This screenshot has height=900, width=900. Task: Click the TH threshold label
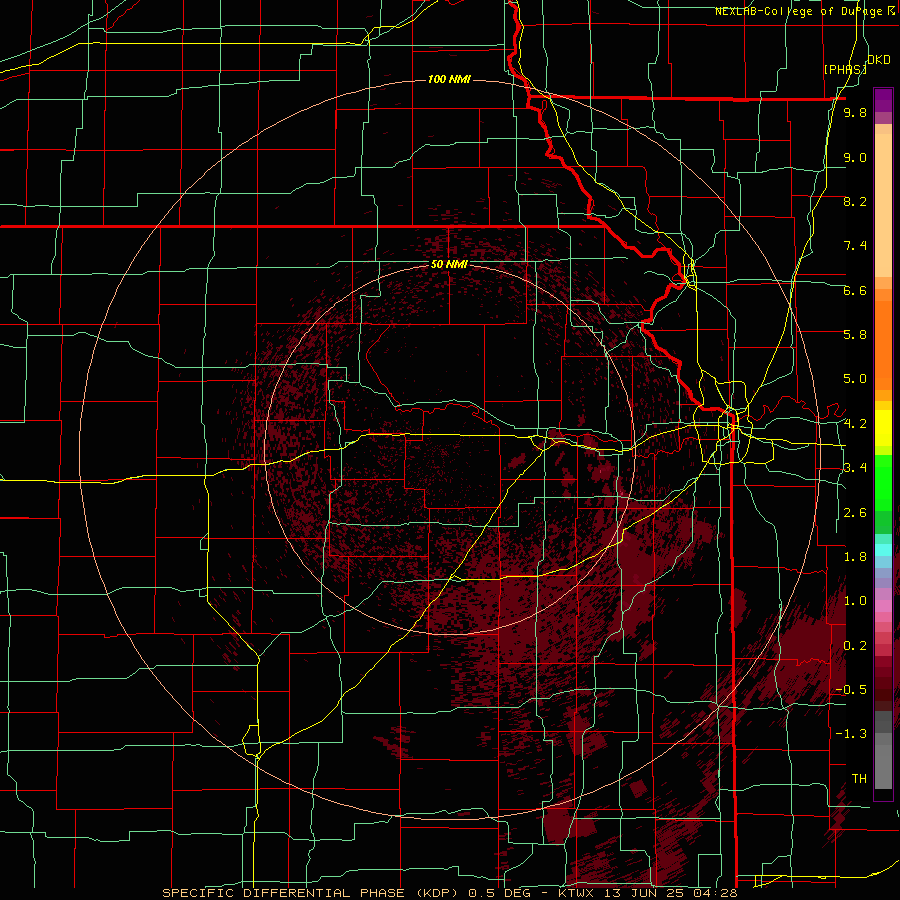(x=859, y=778)
